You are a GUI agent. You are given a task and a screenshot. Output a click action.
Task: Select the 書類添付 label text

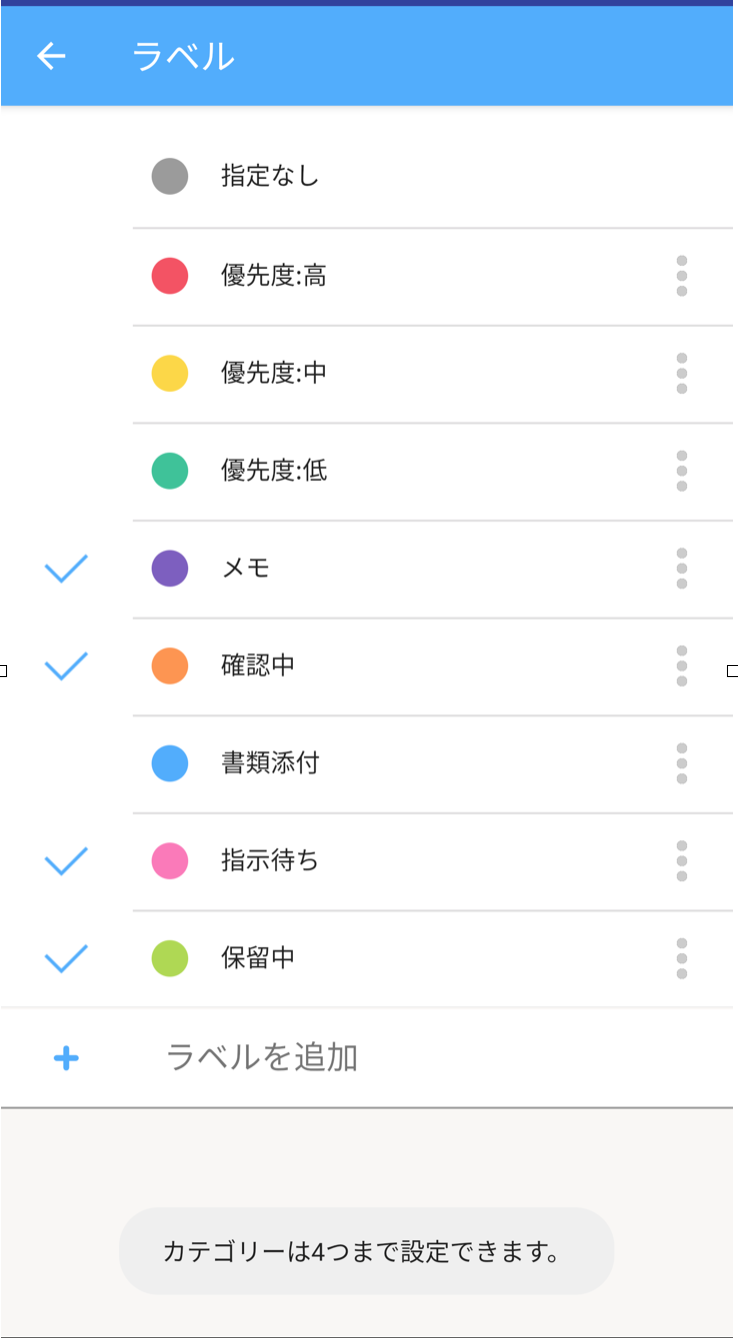click(270, 764)
